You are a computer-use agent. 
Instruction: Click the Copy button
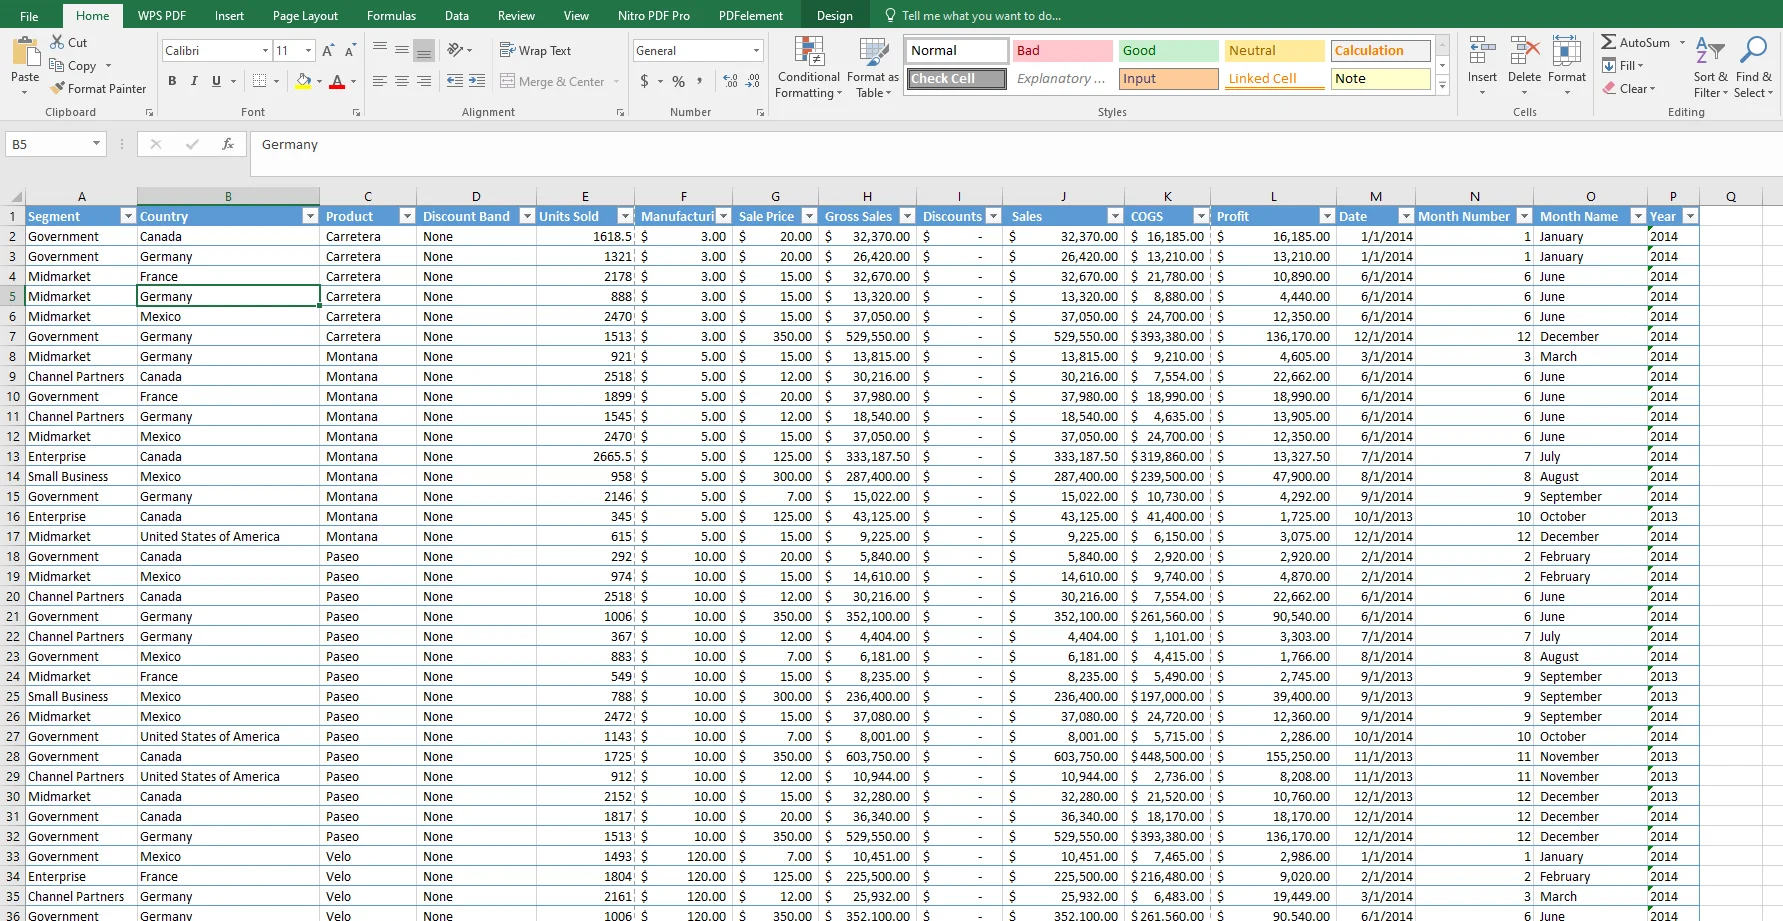[x=73, y=66]
